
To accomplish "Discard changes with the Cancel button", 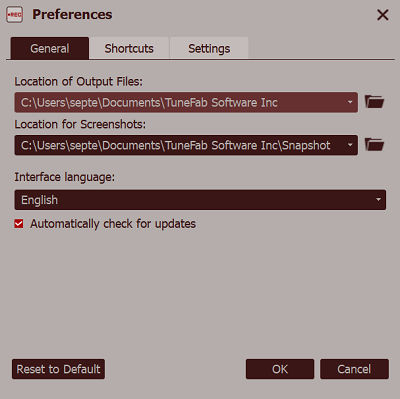I will (354, 369).
